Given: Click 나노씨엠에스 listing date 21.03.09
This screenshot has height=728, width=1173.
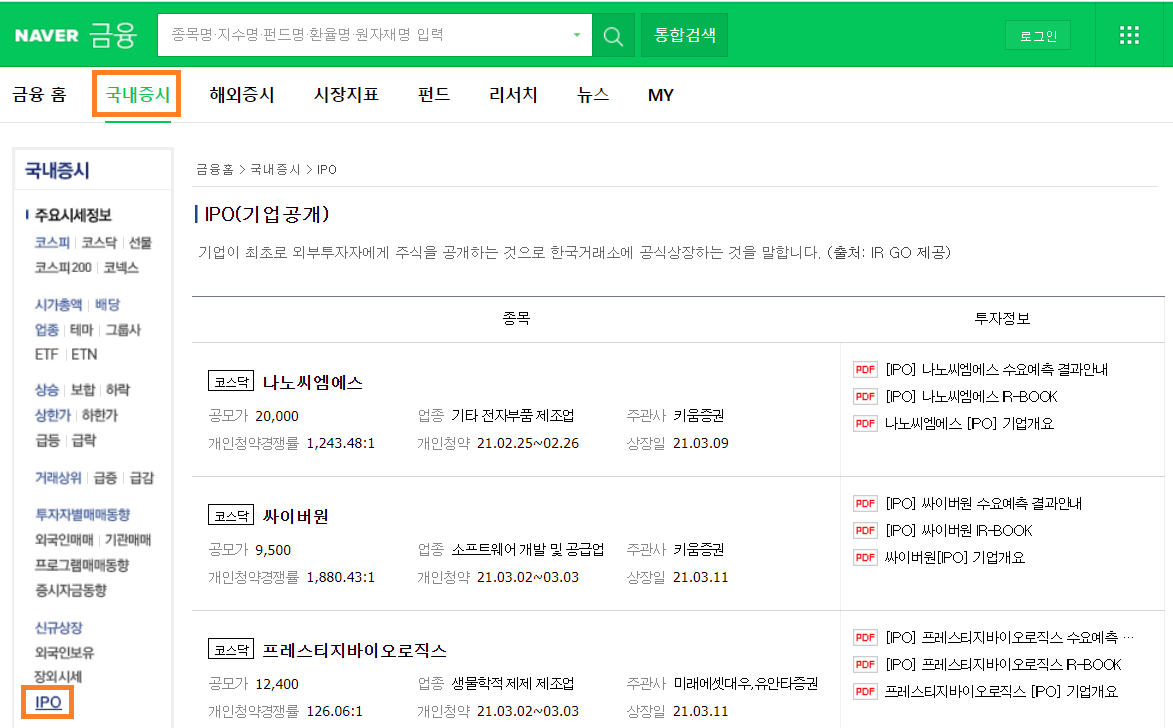Looking at the screenshot, I should (700, 444).
